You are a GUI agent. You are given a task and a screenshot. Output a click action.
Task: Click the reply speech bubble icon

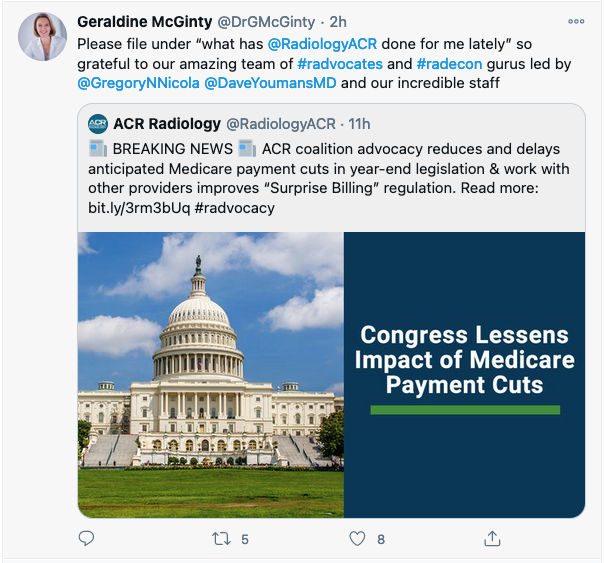tap(86, 538)
